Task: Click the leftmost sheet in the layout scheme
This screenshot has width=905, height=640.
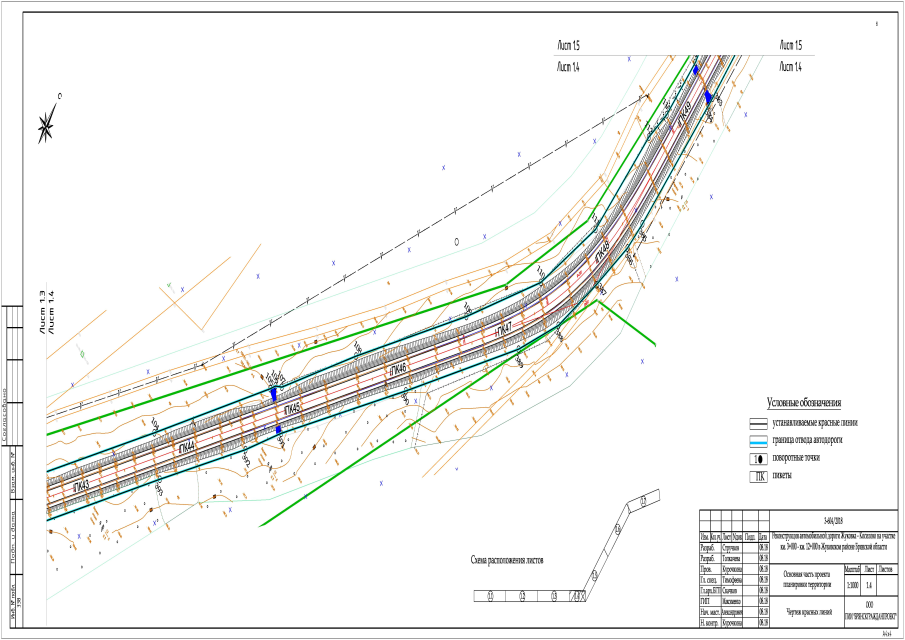Action: 491,597
